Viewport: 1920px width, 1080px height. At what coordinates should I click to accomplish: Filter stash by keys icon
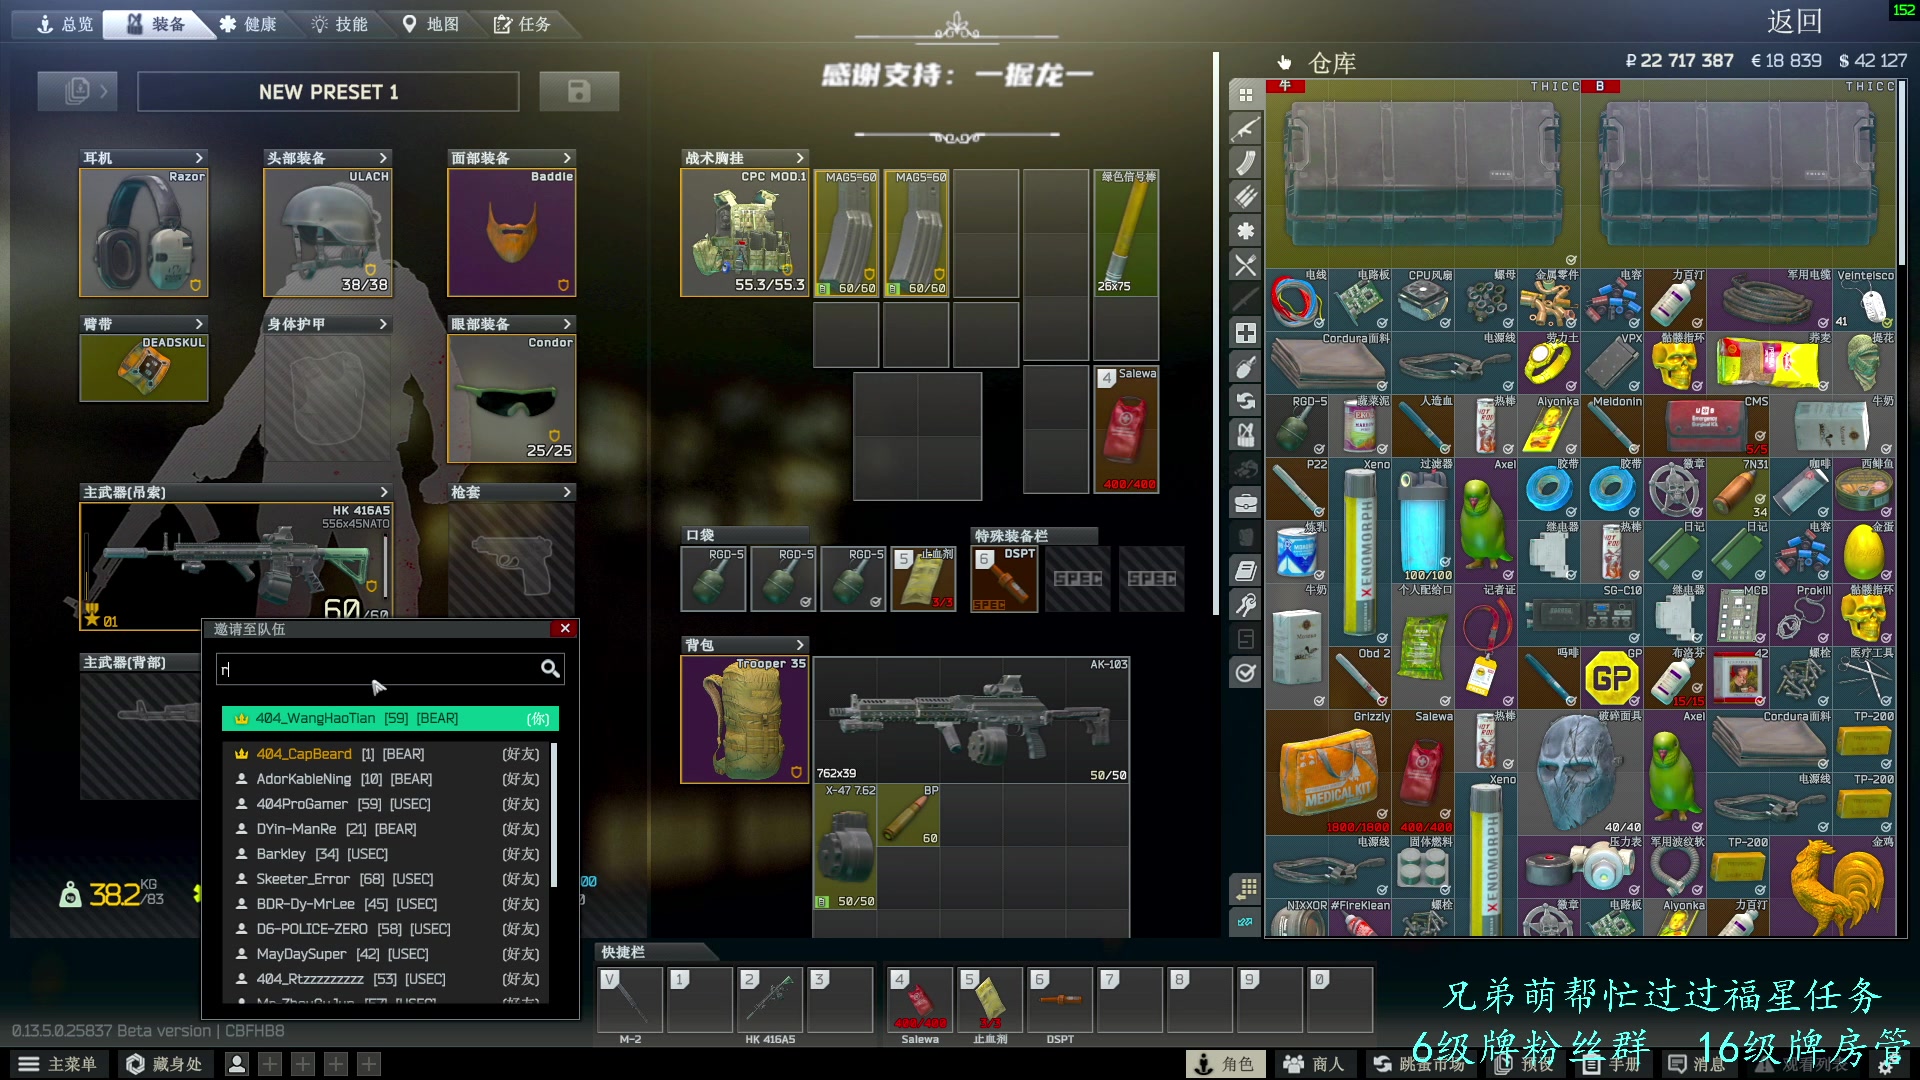tap(1245, 605)
